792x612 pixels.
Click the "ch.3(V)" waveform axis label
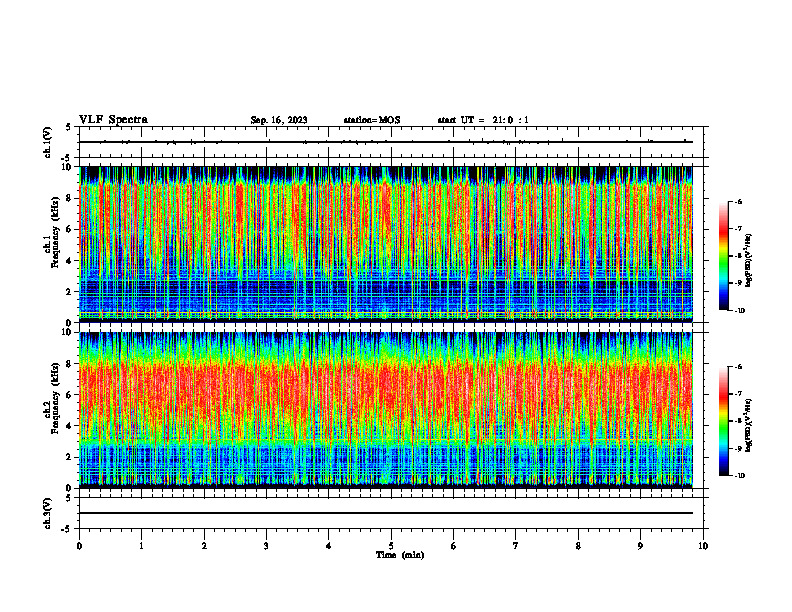pyautogui.click(x=48, y=513)
